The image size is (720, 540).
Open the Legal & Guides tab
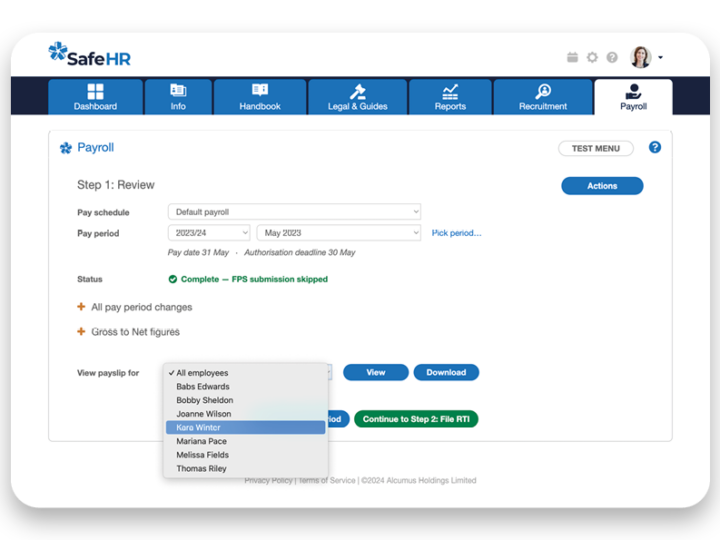[358, 97]
